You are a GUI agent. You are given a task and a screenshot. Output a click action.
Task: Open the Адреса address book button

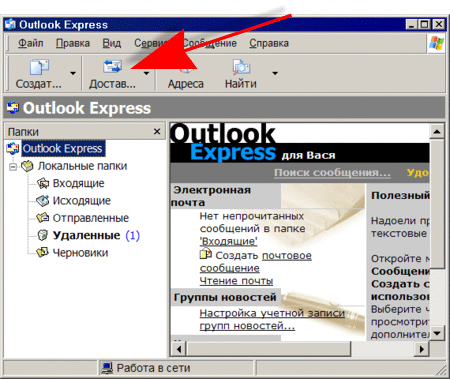[186, 74]
